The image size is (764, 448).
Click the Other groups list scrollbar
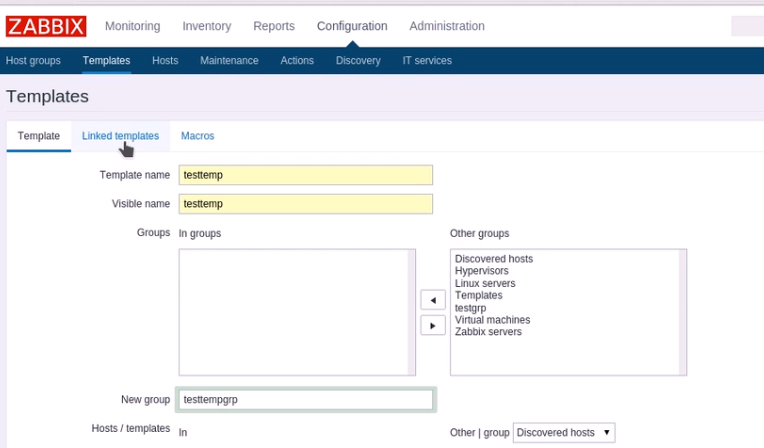click(683, 312)
